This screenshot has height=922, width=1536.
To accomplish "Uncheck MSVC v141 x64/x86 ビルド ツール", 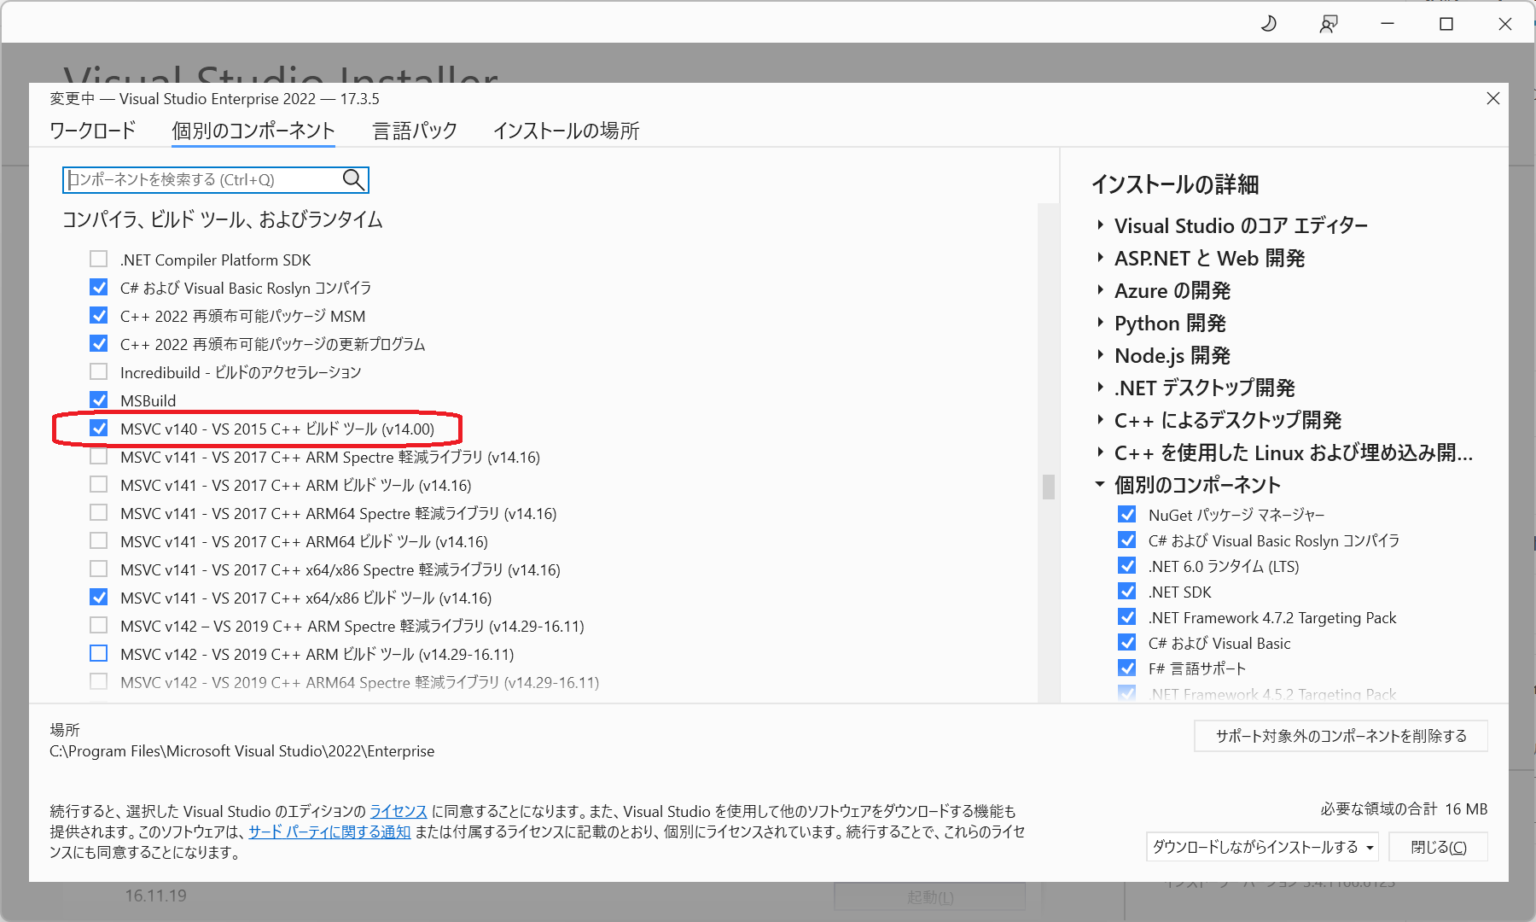I will point(99,597).
